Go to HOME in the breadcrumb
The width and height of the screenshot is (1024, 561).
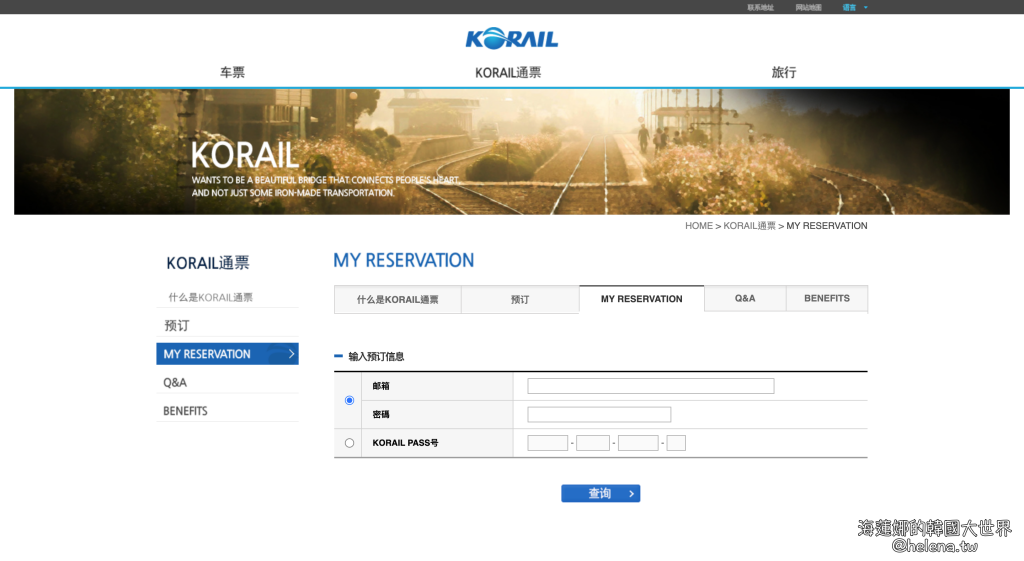point(698,226)
